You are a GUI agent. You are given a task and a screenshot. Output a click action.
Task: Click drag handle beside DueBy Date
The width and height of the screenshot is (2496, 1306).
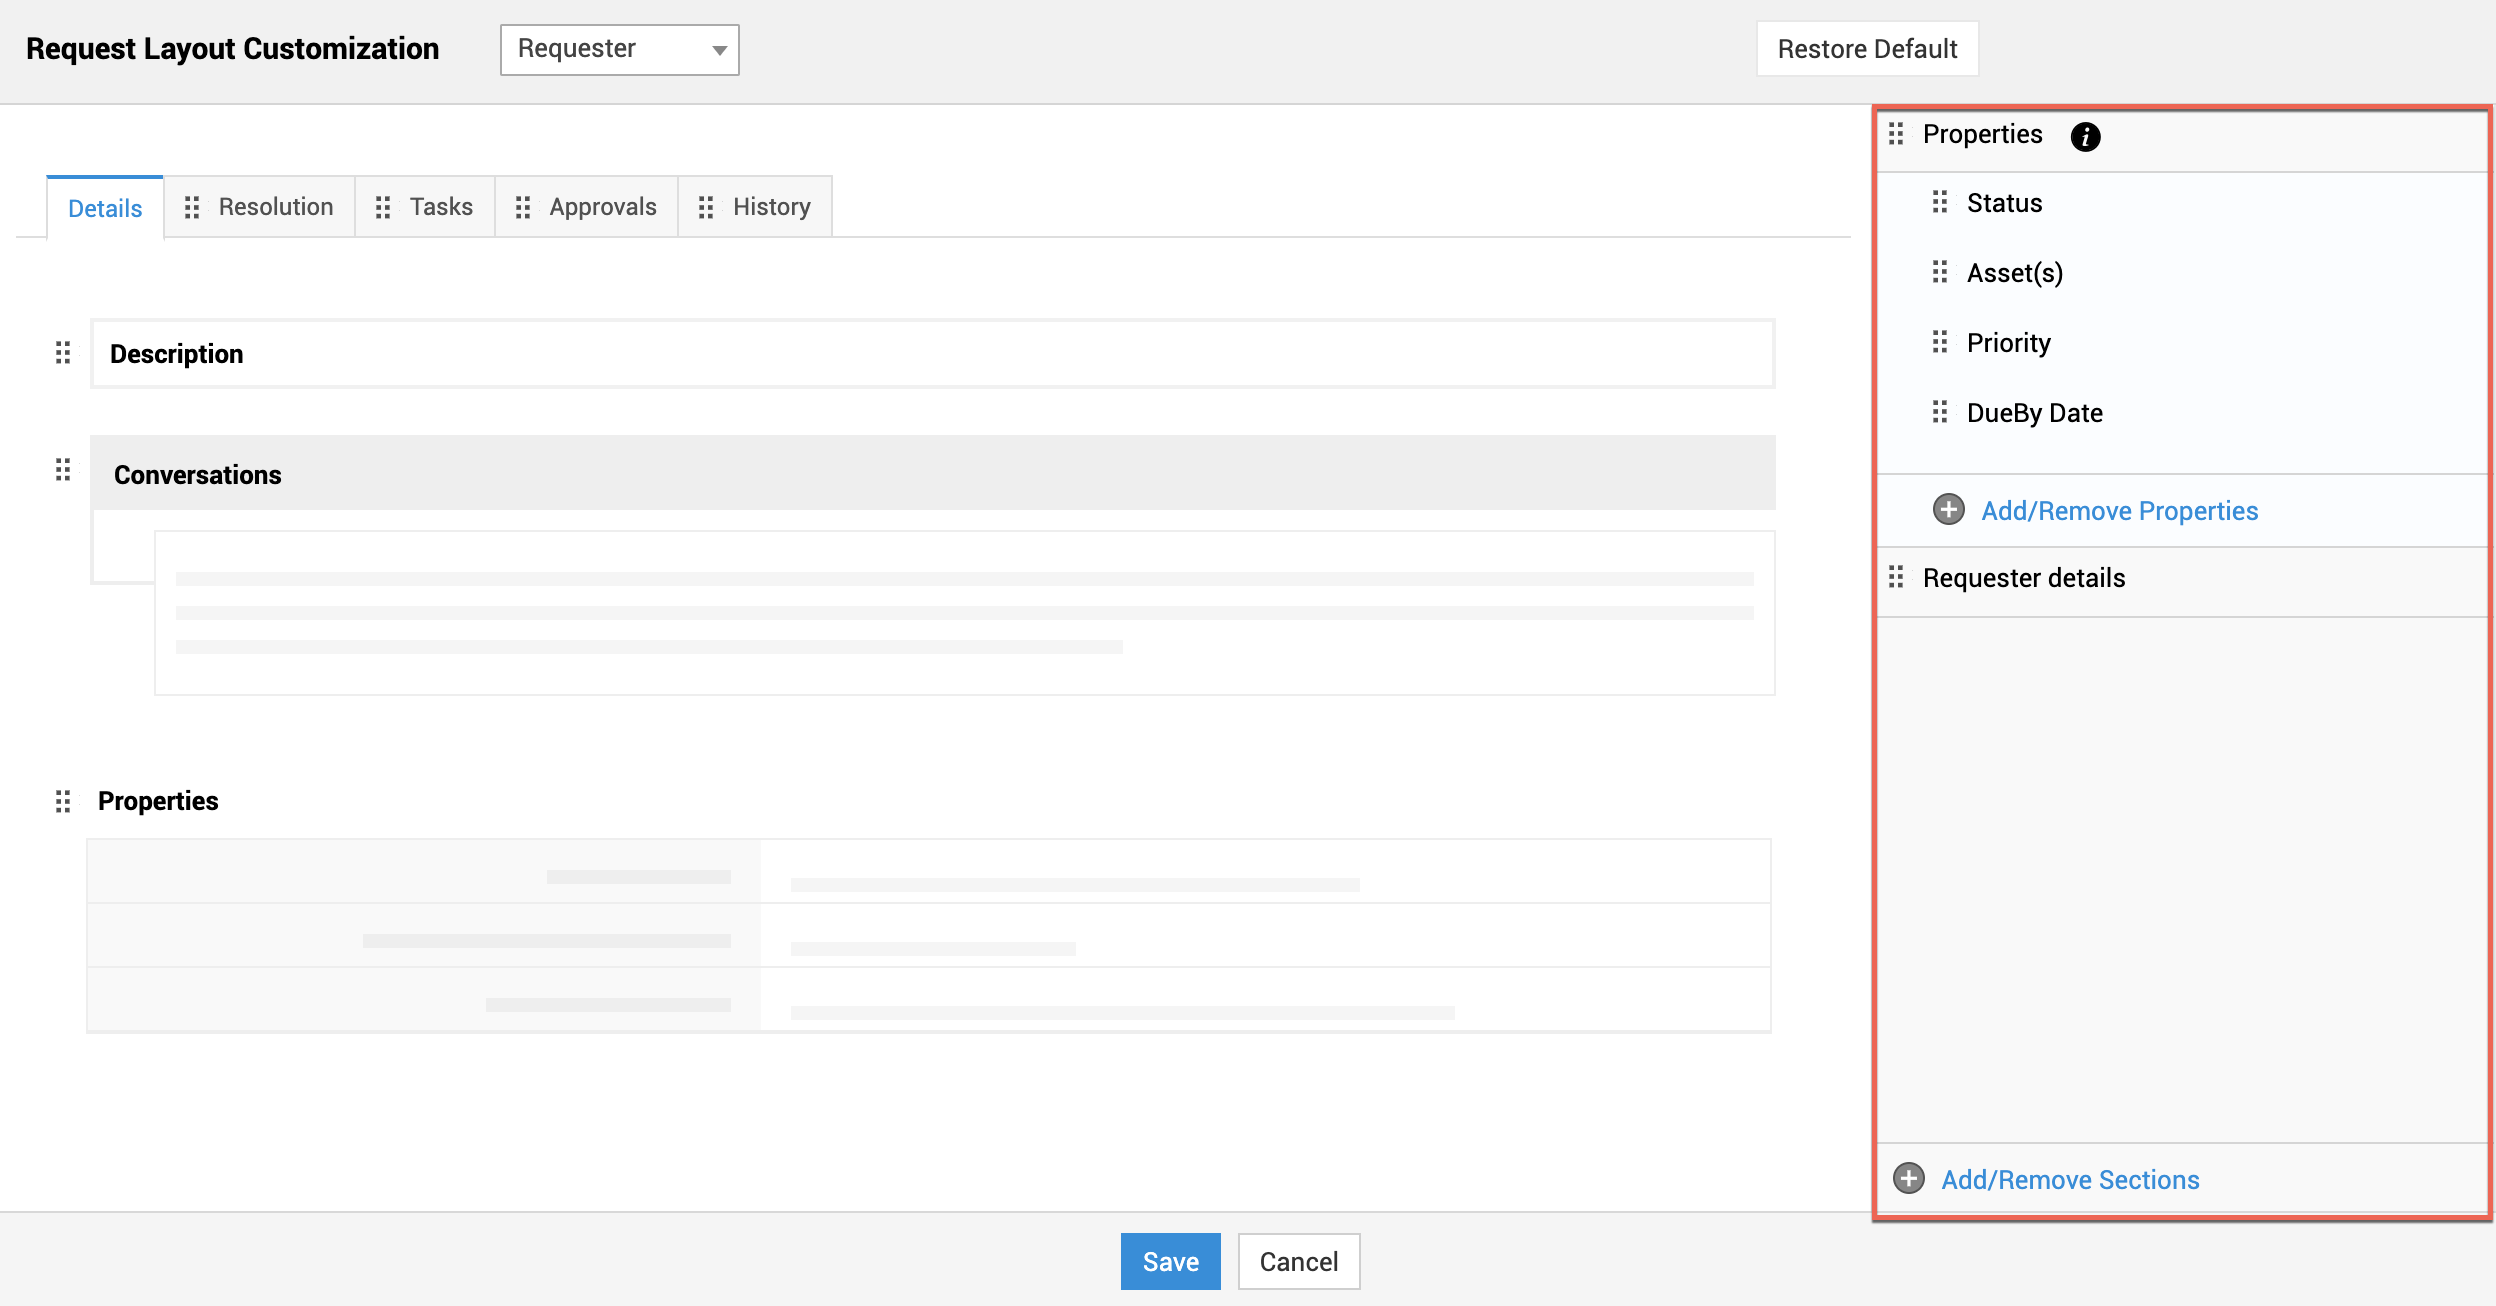pyautogui.click(x=1940, y=412)
